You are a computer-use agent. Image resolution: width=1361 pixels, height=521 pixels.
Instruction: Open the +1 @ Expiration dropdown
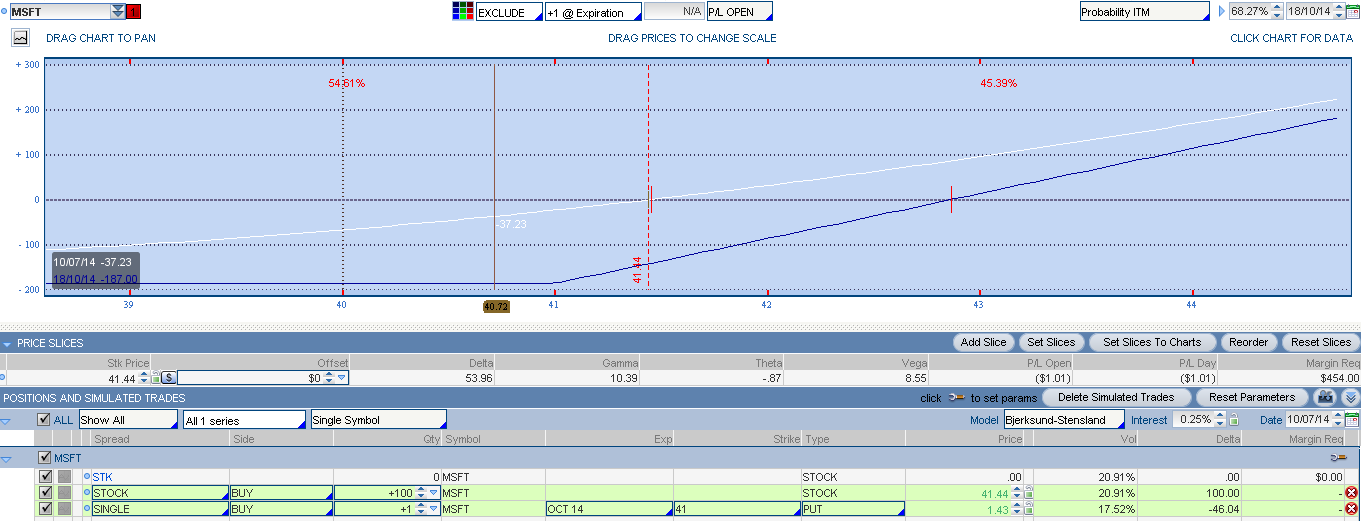pyautogui.click(x=592, y=12)
